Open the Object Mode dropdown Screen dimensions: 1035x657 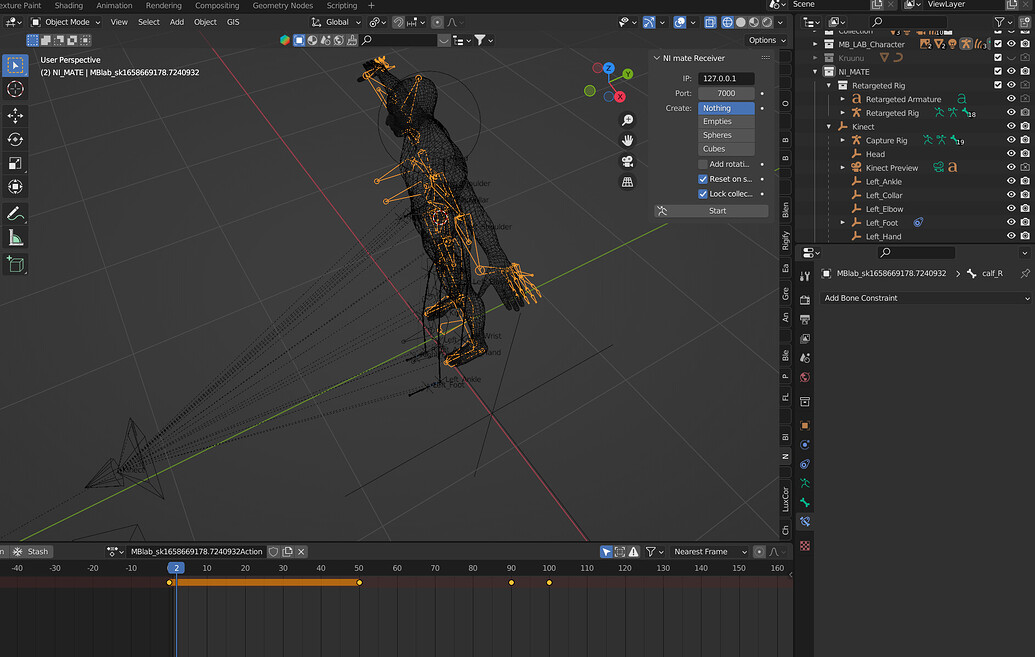pyautogui.click(x=66, y=22)
